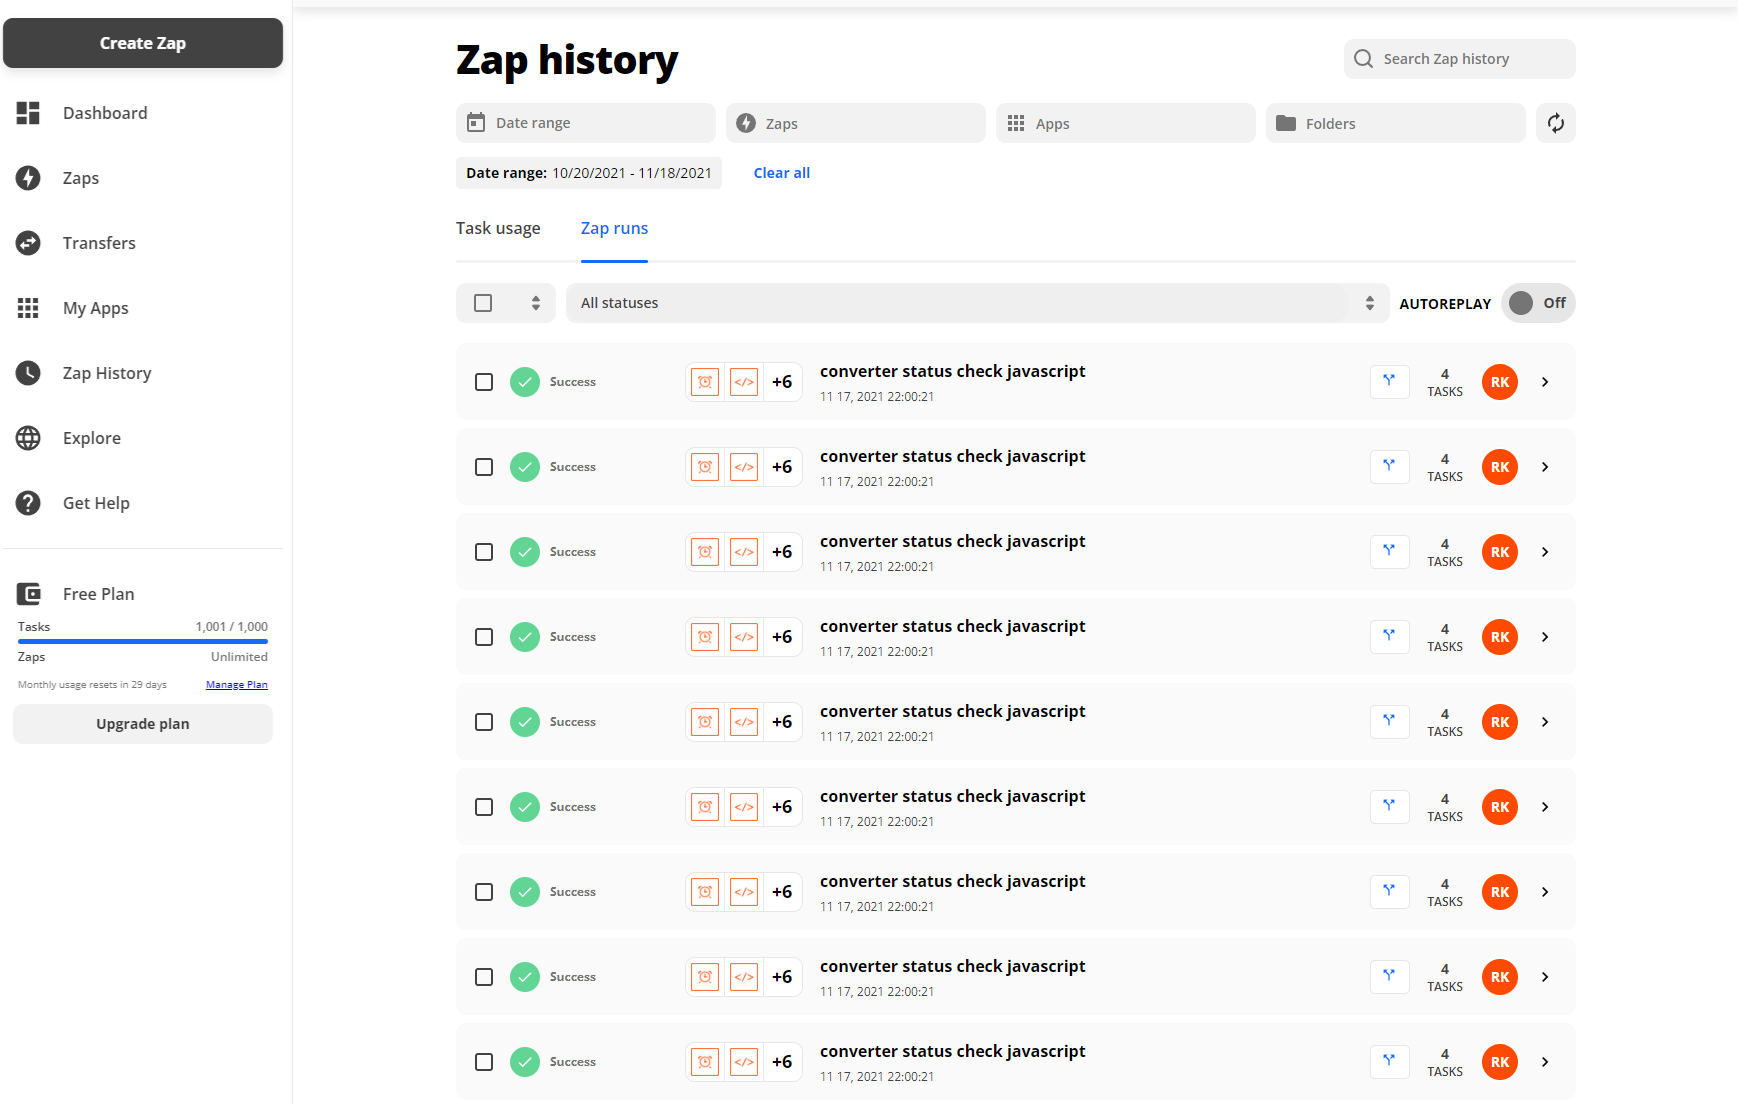Click the green Success checkmark in second run row
This screenshot has height=1104, width=1738.
pyautogui.click(x=525, y=467)
